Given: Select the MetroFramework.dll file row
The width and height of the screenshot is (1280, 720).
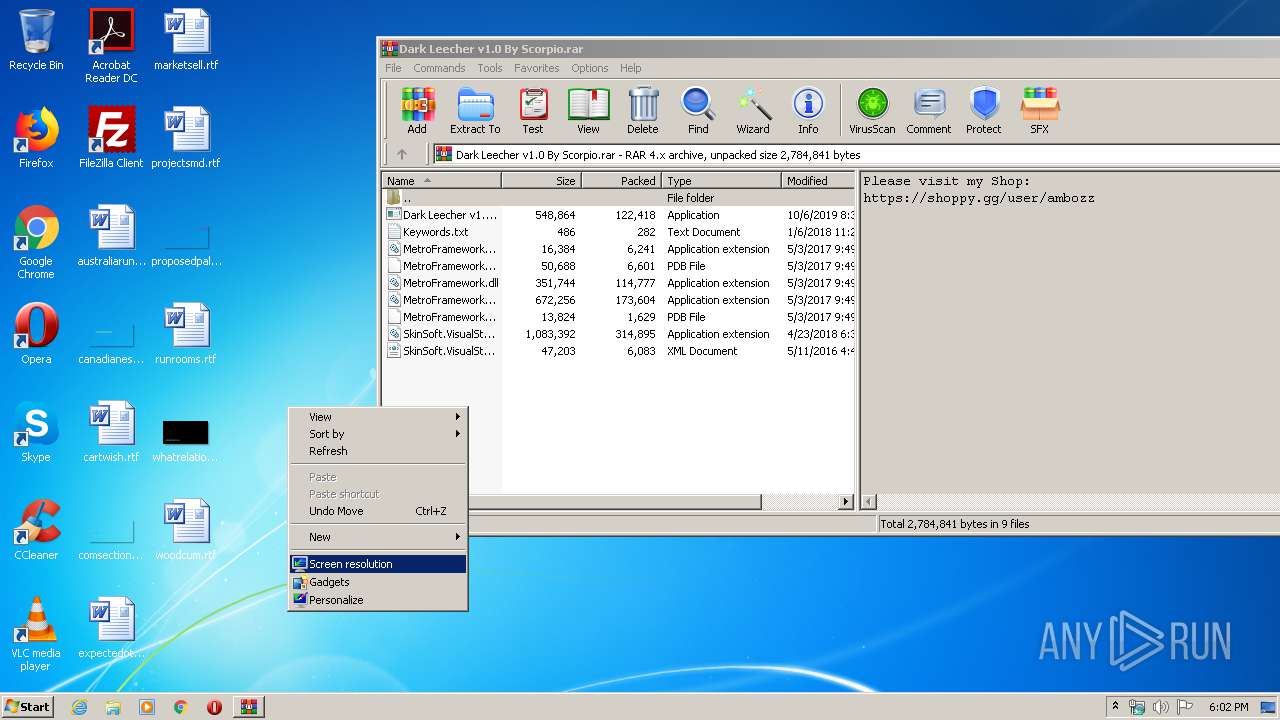Looking at the screenshot, I should point(619,283).
